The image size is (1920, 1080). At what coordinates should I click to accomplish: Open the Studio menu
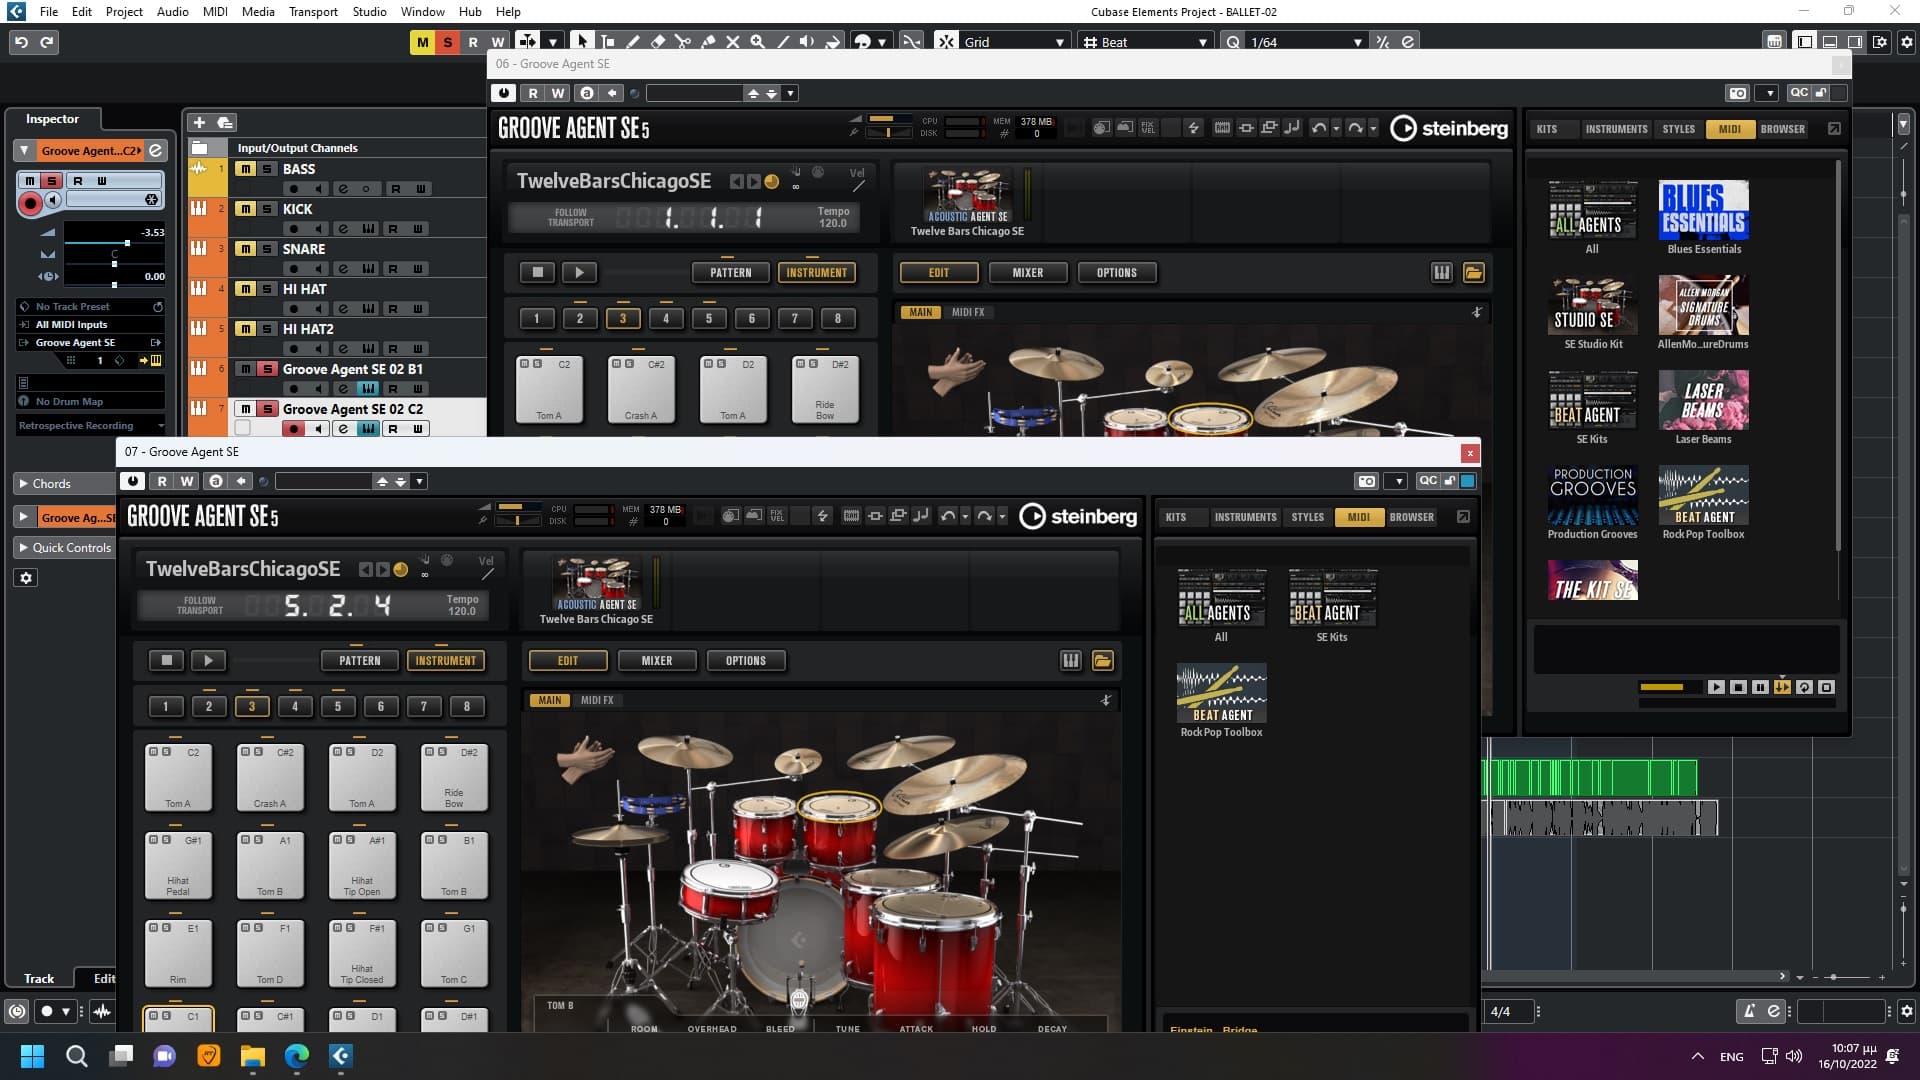click(x=369, y=12)
